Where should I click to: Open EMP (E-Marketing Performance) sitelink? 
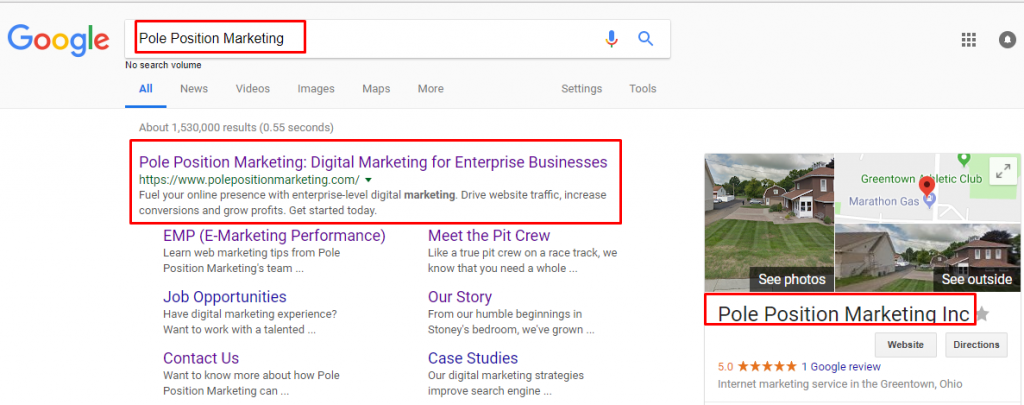tap(274, 235)
